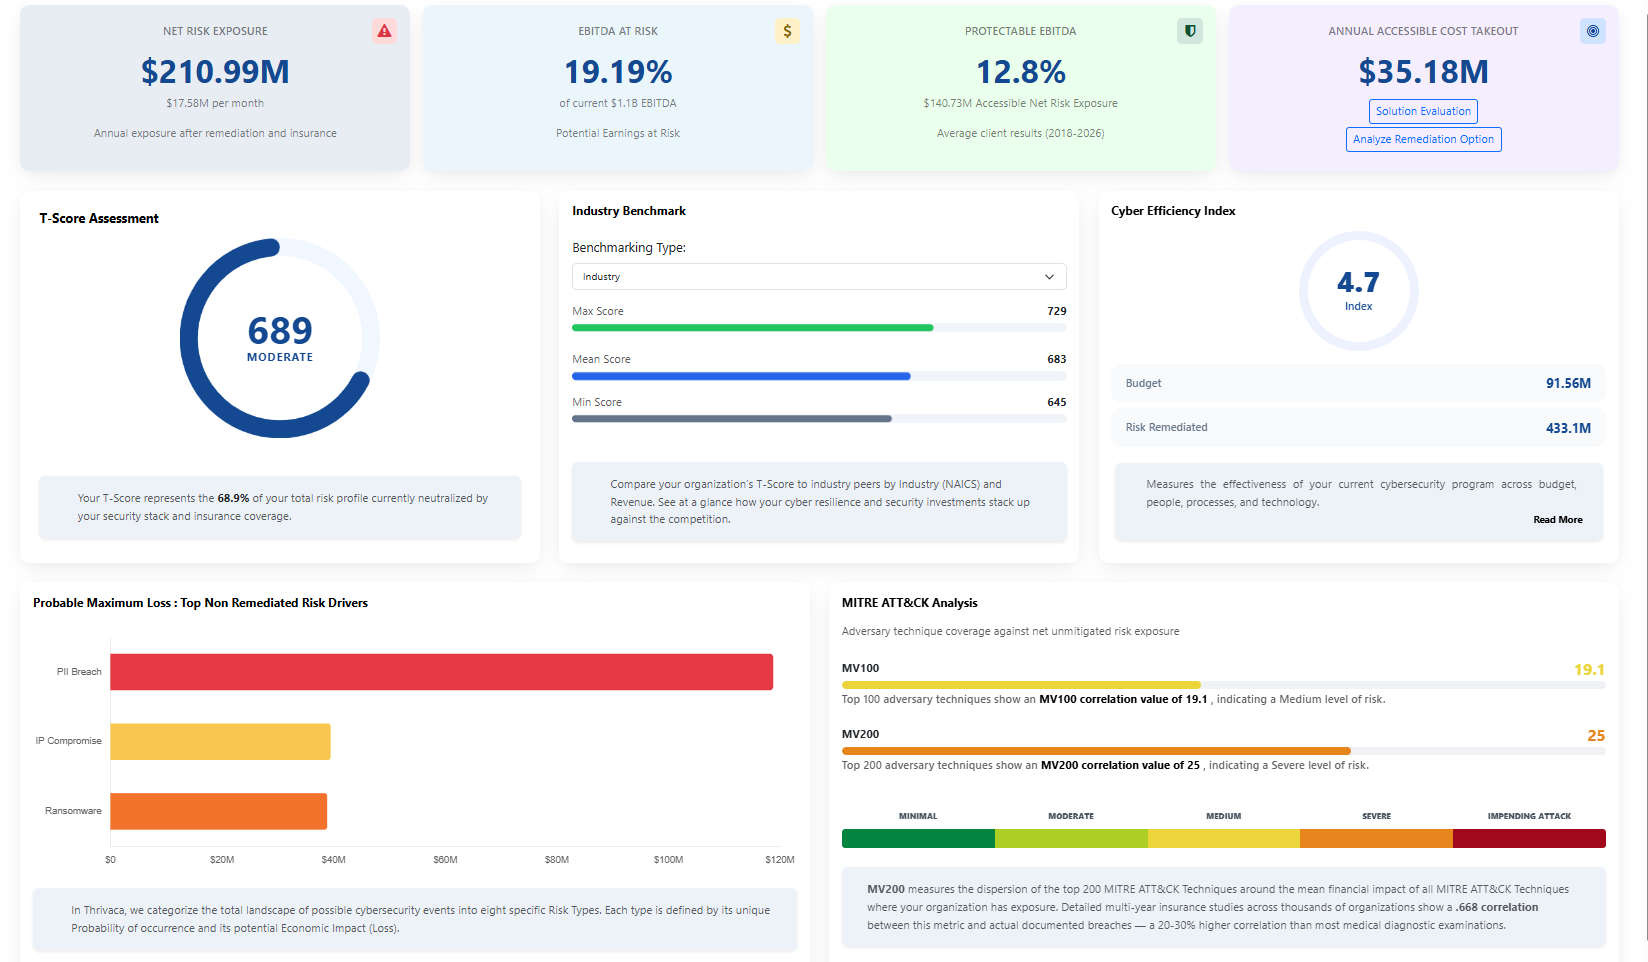The height and width of the screenshot is (962, 1648).
Task: Click the shield icon on Protectable EBITDA card
Action: coord(1189,31)
